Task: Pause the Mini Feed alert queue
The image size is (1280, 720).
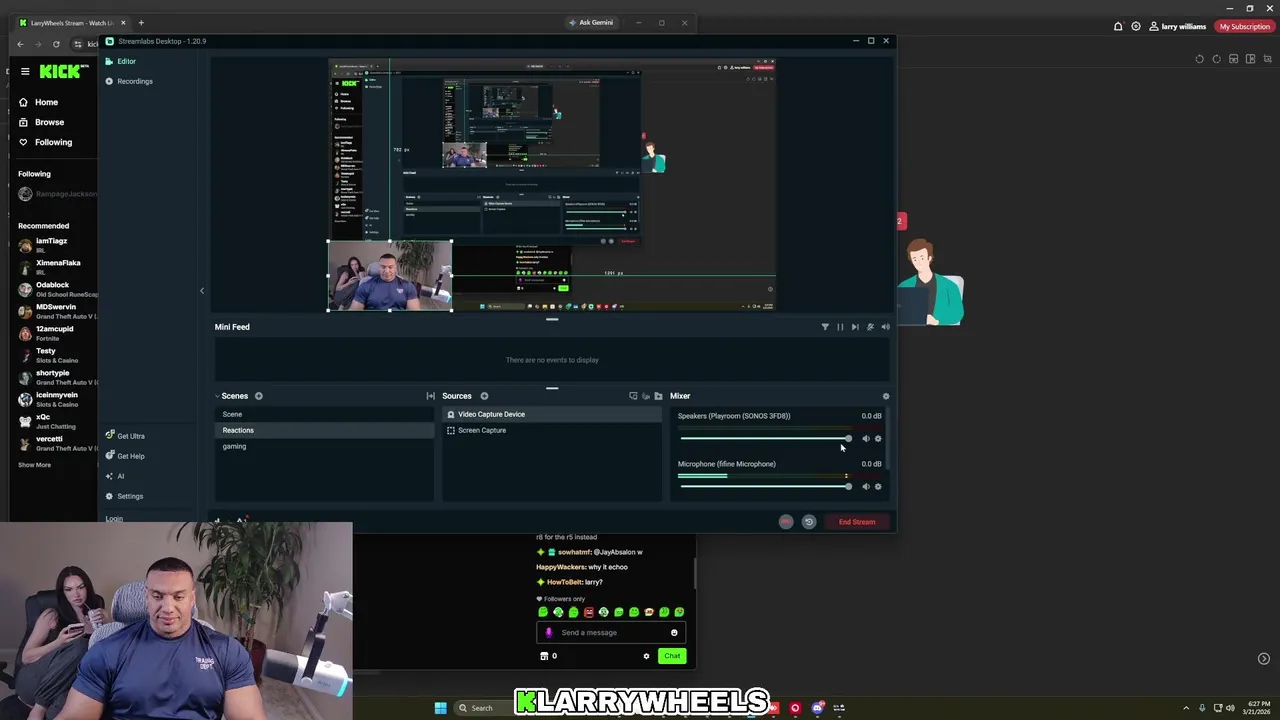Action: (840, 327)
